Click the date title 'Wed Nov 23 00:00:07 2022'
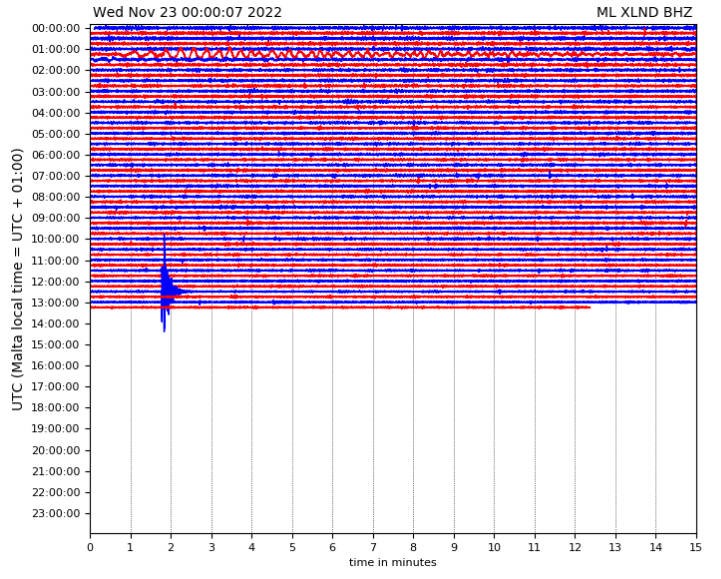Image resolution: width=721 pixels, height=579 pixels. point(187,12)
